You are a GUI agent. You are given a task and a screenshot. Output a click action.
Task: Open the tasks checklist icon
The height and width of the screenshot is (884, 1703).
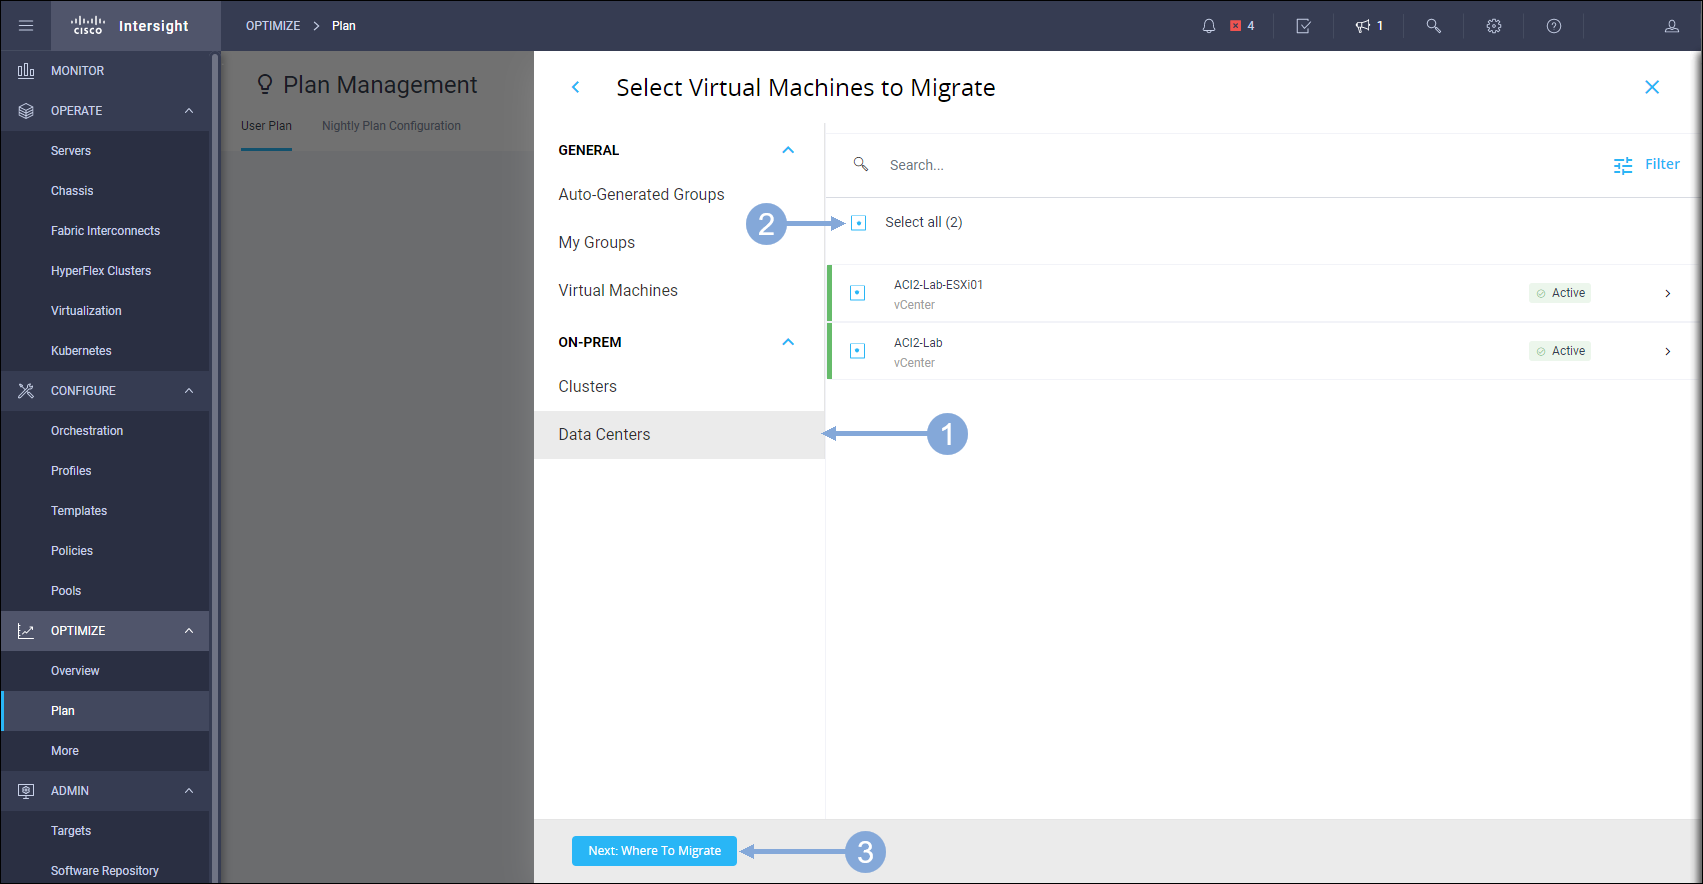pos(1303,26)
